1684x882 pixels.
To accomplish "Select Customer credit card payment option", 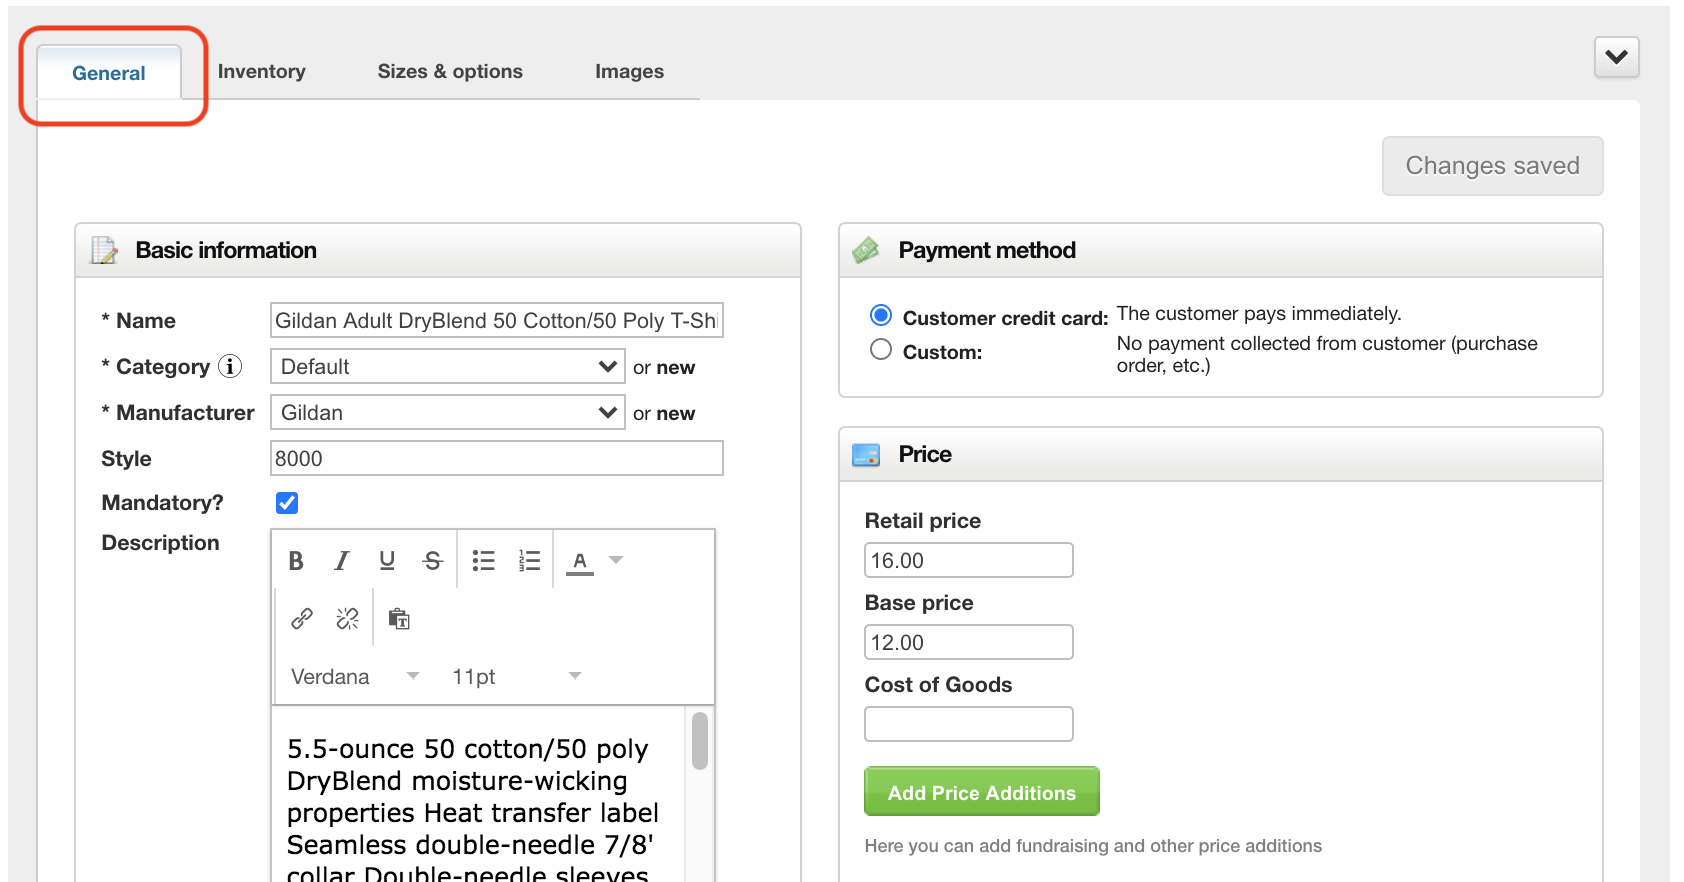I will pos(881,315).
